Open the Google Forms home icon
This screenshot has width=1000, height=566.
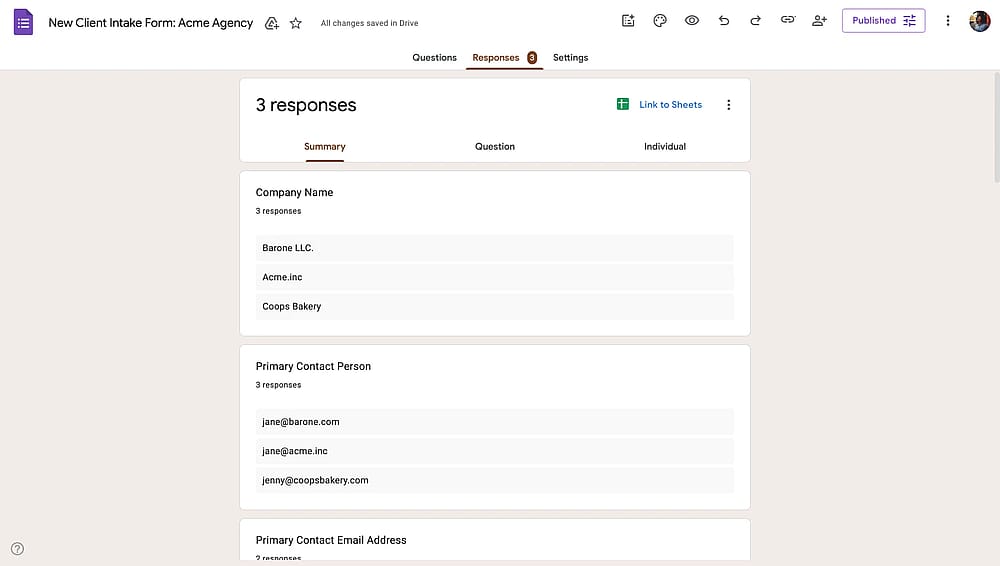coord(23,22)
